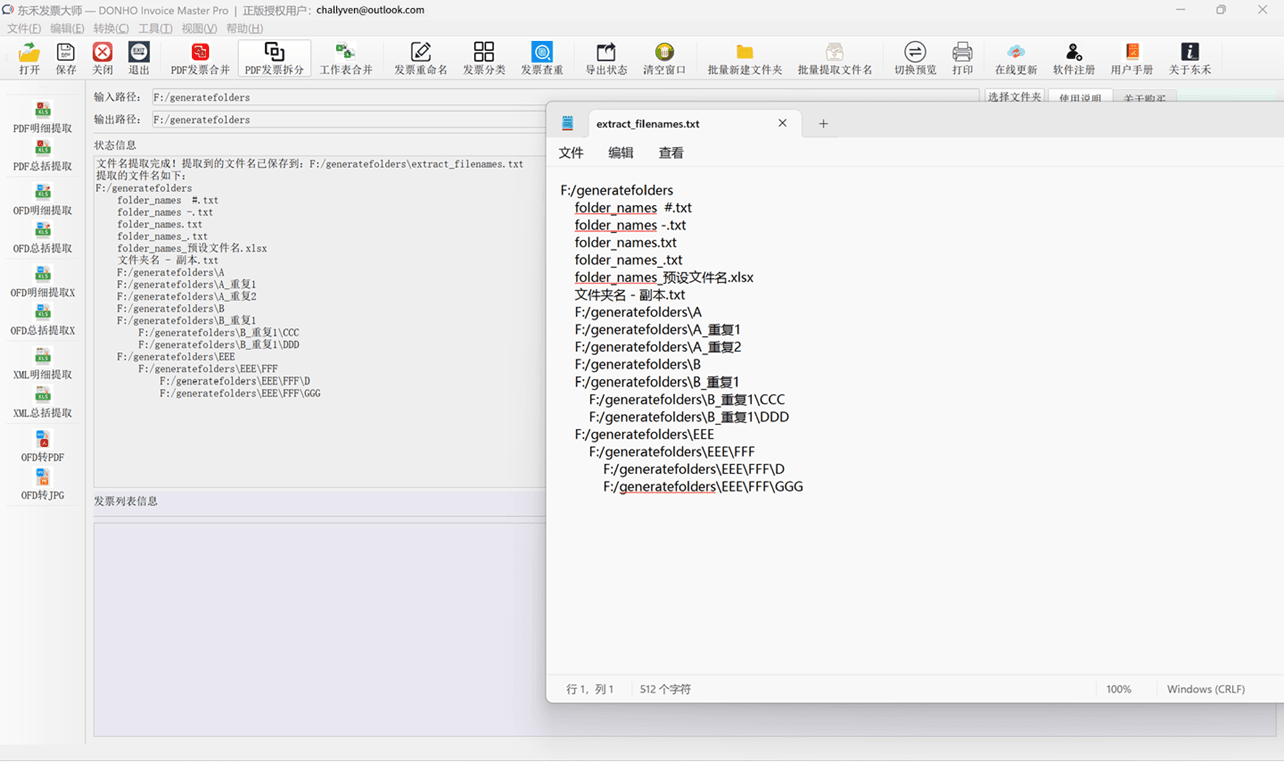
Task: Open Notepad's 编辑 menu
Action: pos(621,153)
